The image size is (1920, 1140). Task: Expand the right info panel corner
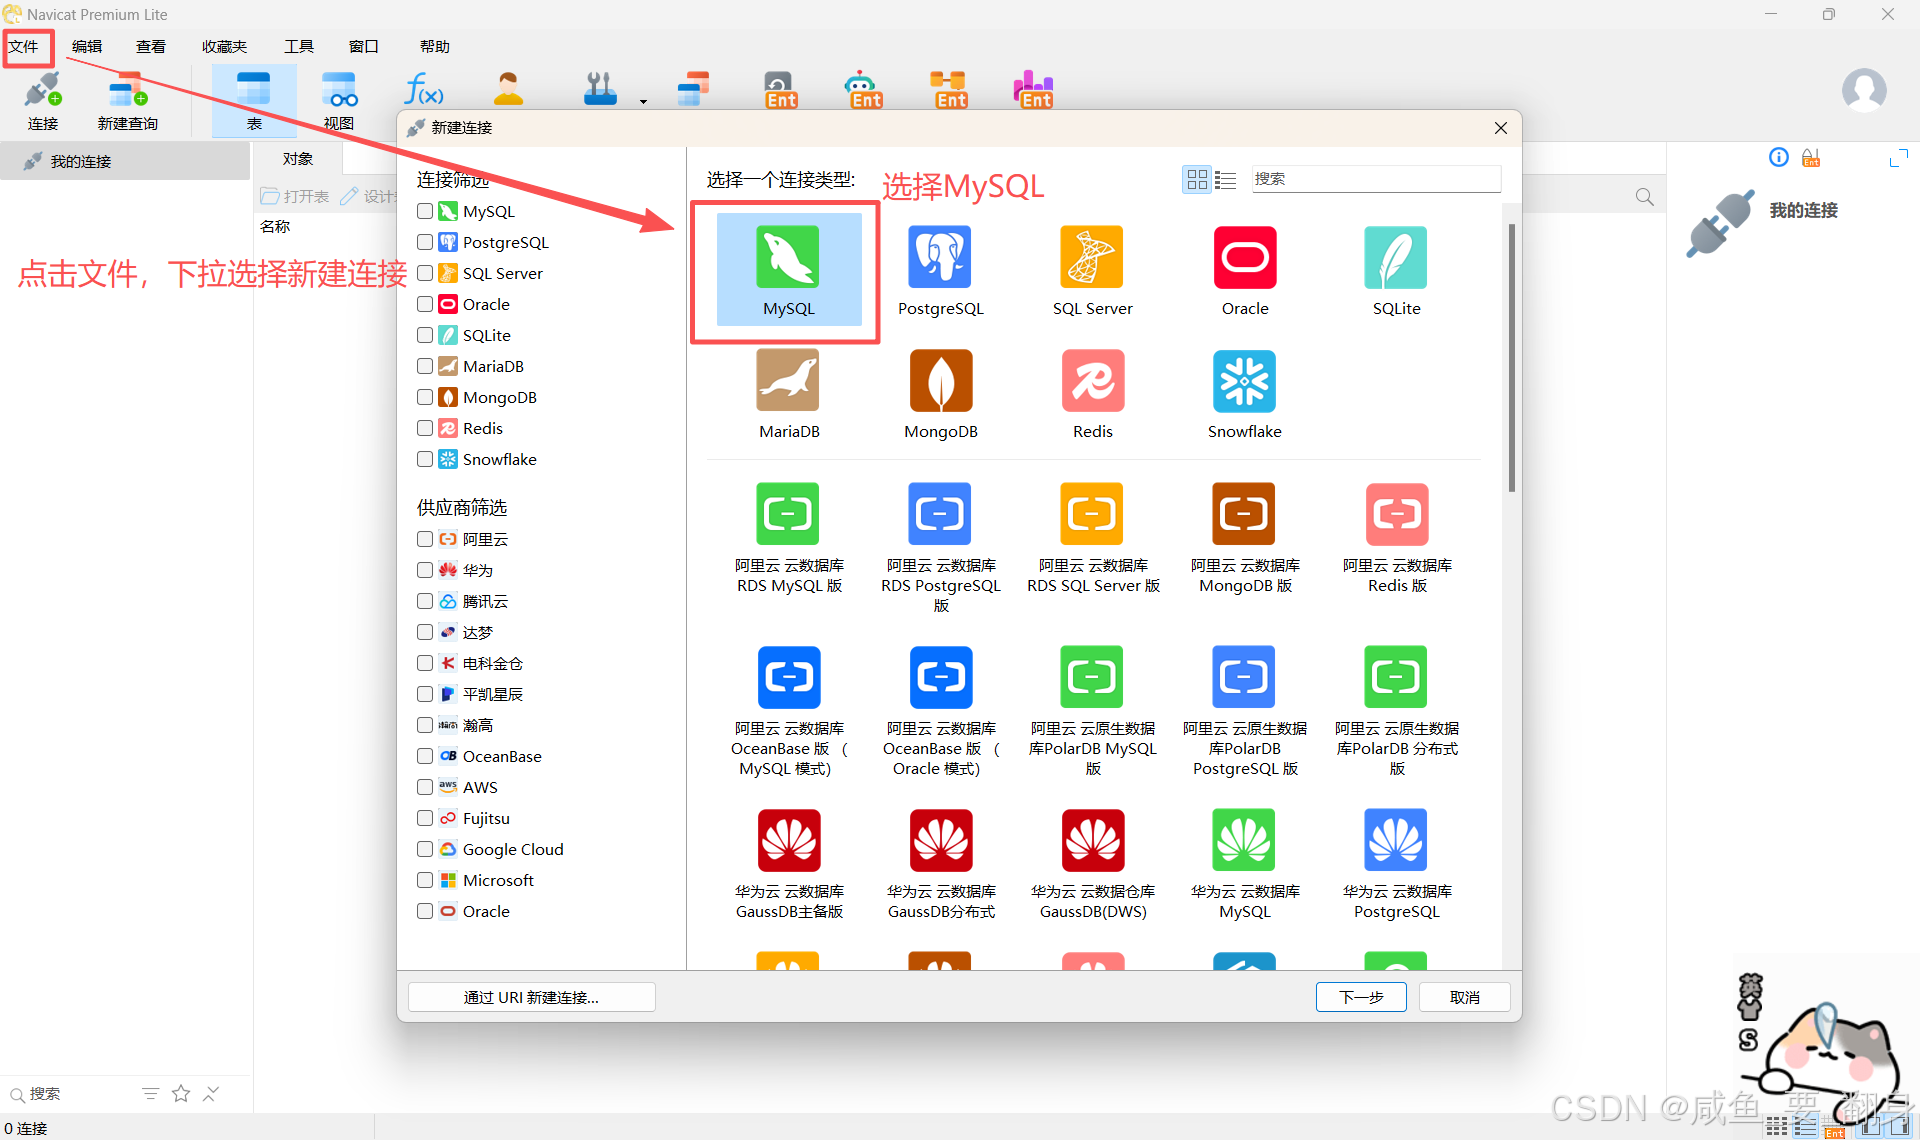(x=1897, y=158)
